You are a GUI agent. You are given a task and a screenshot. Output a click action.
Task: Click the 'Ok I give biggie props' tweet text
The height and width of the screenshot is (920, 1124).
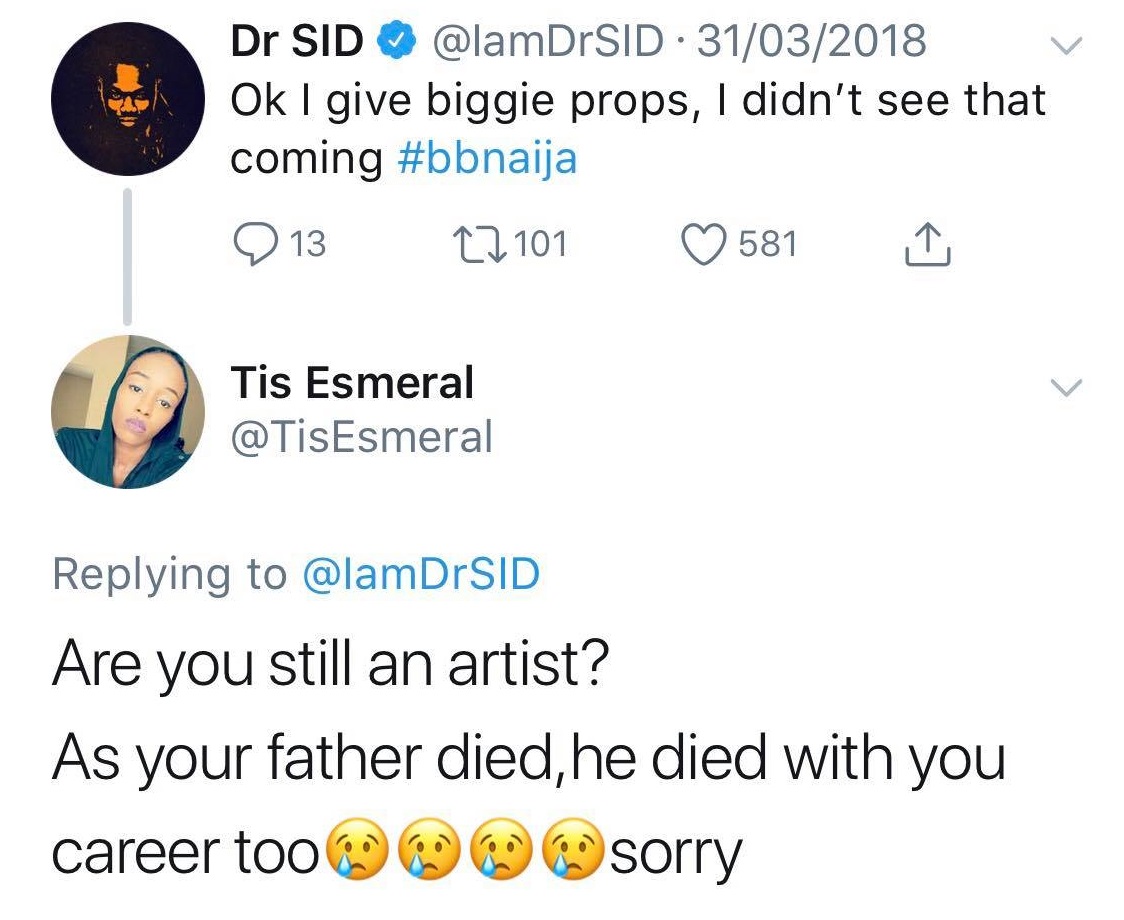click(x=637, y=101)
